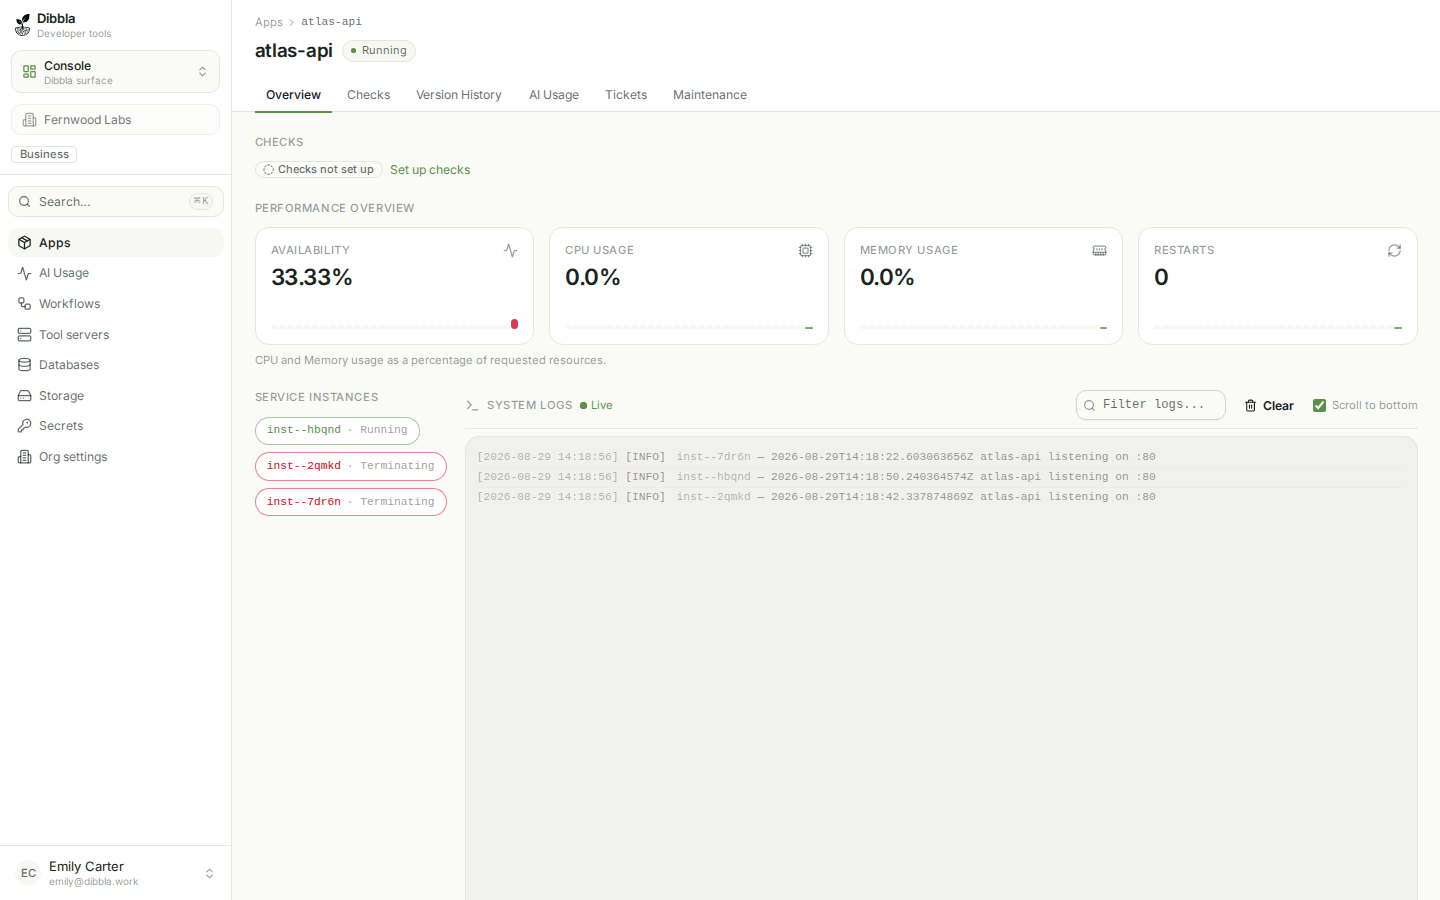Navigate to Apps in the breadcrumb
1440x900 pixels.
tap(269, 22)
